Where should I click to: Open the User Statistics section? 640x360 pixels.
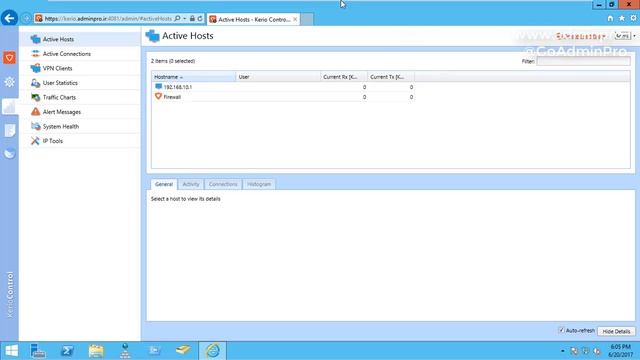pyautogui.click(x=80, y=83)
